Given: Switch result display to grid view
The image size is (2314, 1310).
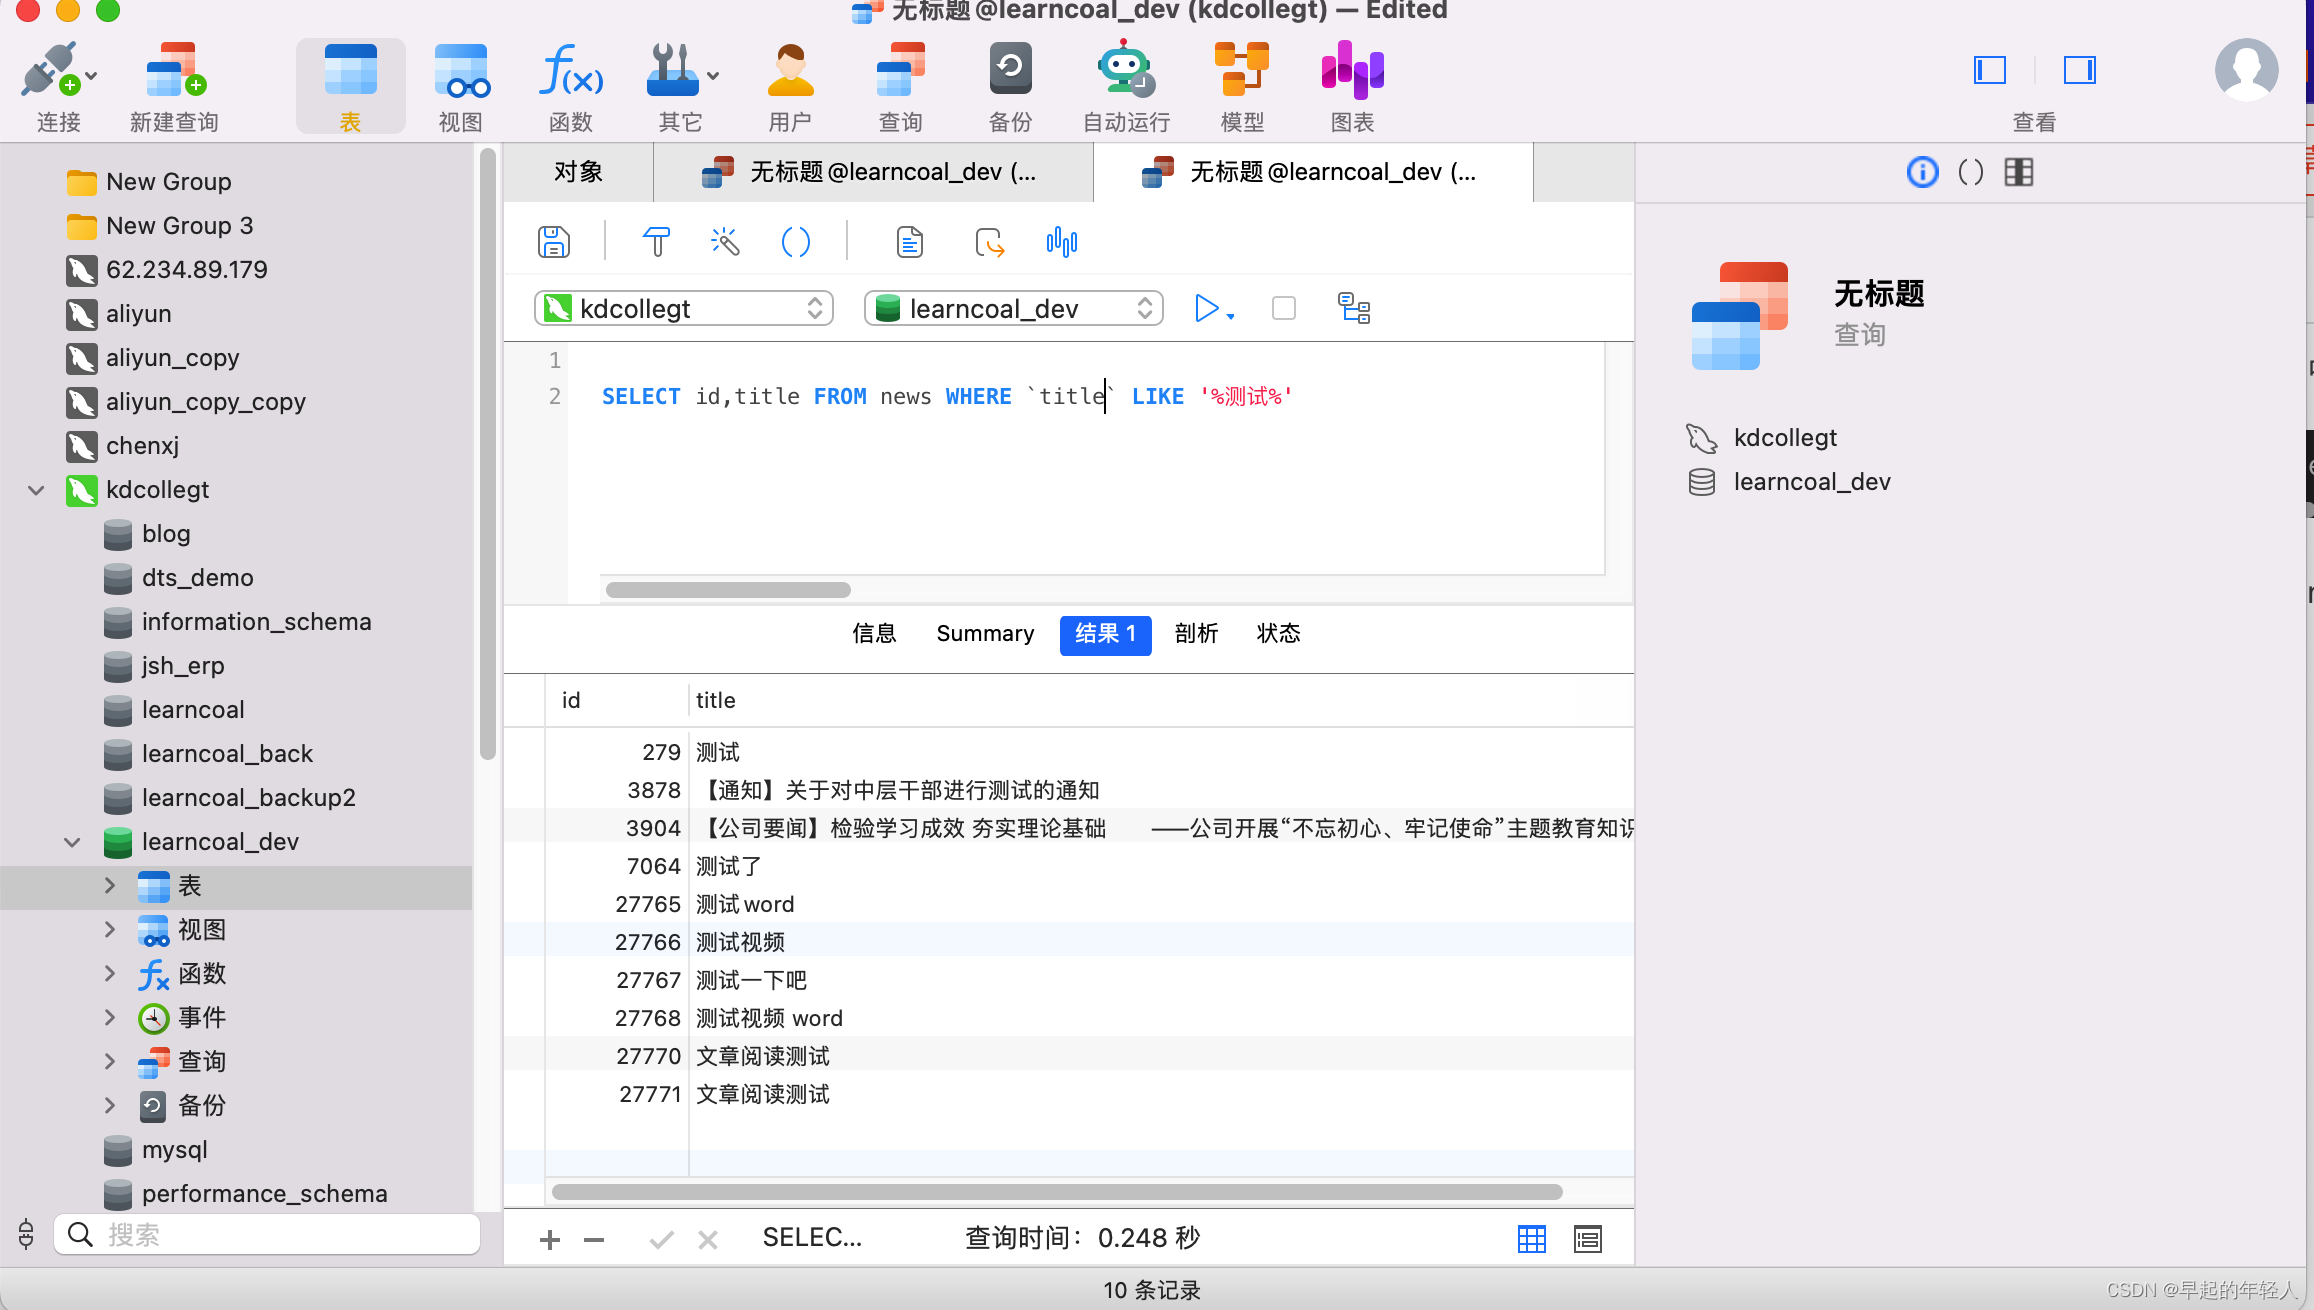Looking at the screenshot, I should point(1531,1238).
